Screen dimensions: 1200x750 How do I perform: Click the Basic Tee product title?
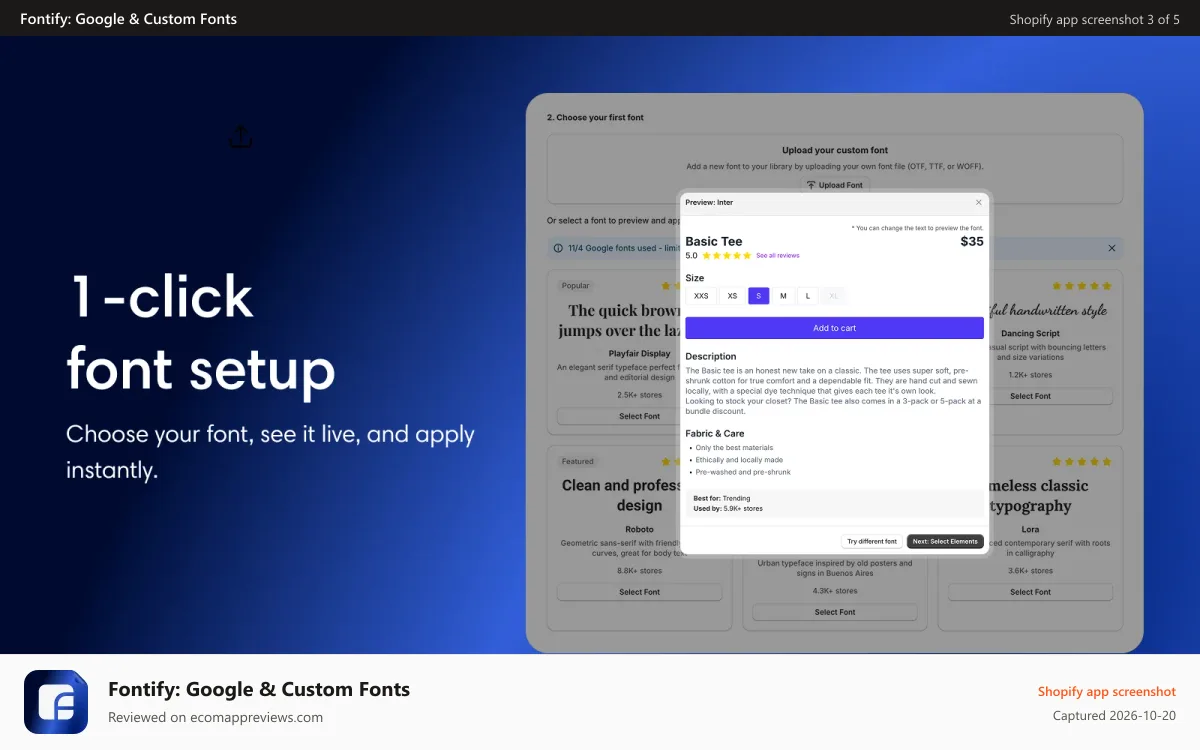(x=714, y=241)
